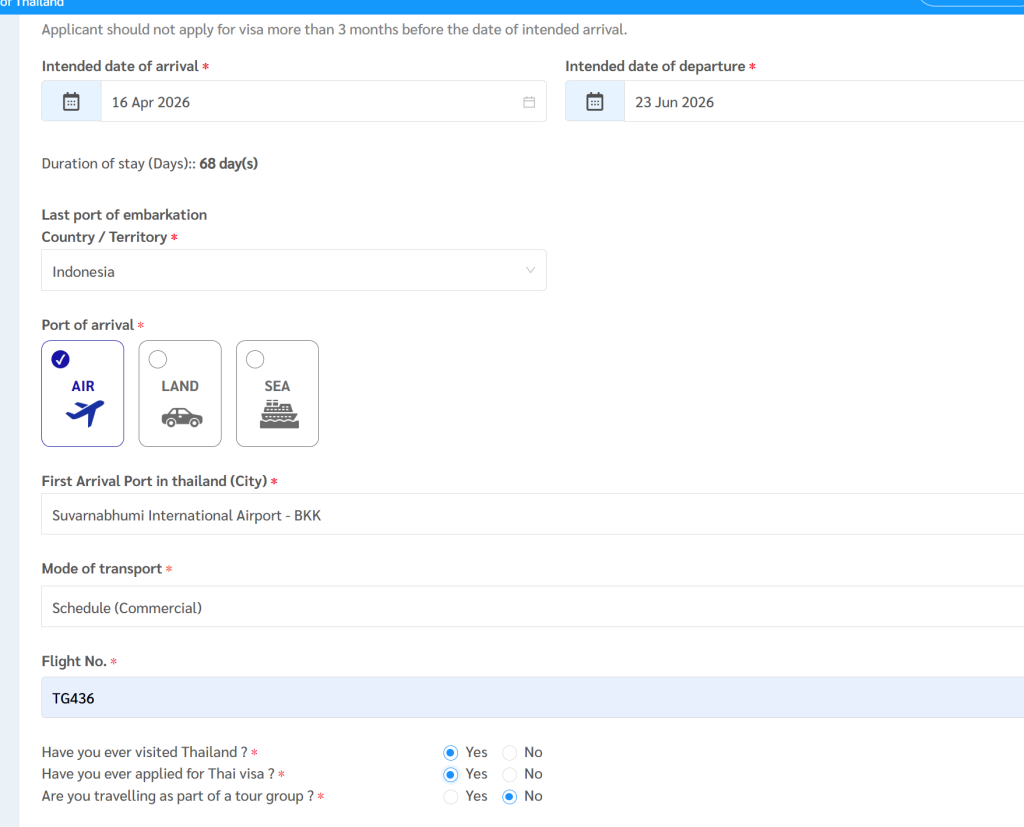Screen dimensions: 1024x827
Task: Select Yes for ever visited Thailand
Action: 451,752
